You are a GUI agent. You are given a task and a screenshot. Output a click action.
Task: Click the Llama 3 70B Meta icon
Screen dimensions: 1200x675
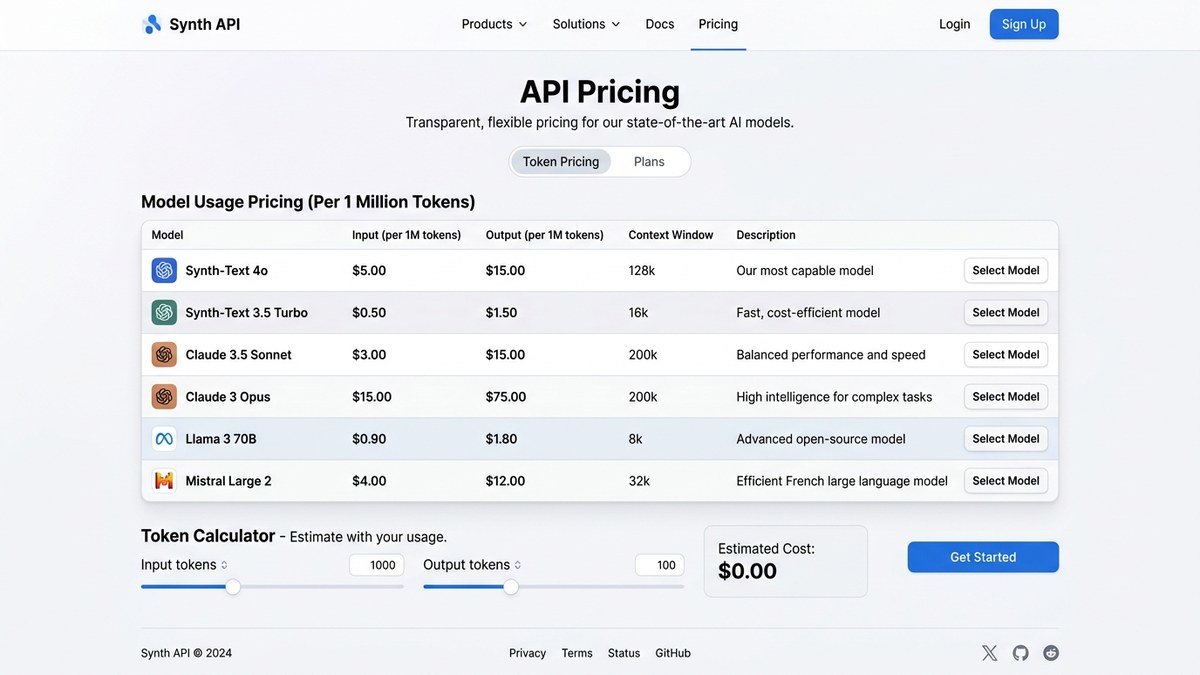(164, 439)
